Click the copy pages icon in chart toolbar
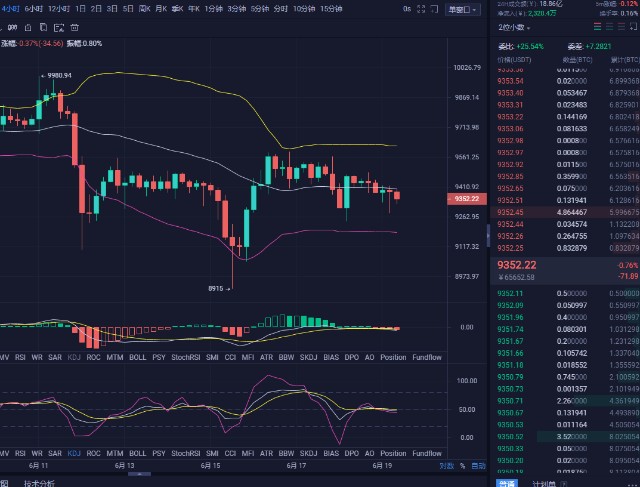Viewport: 640px width, 487px height. pos(43,28)
